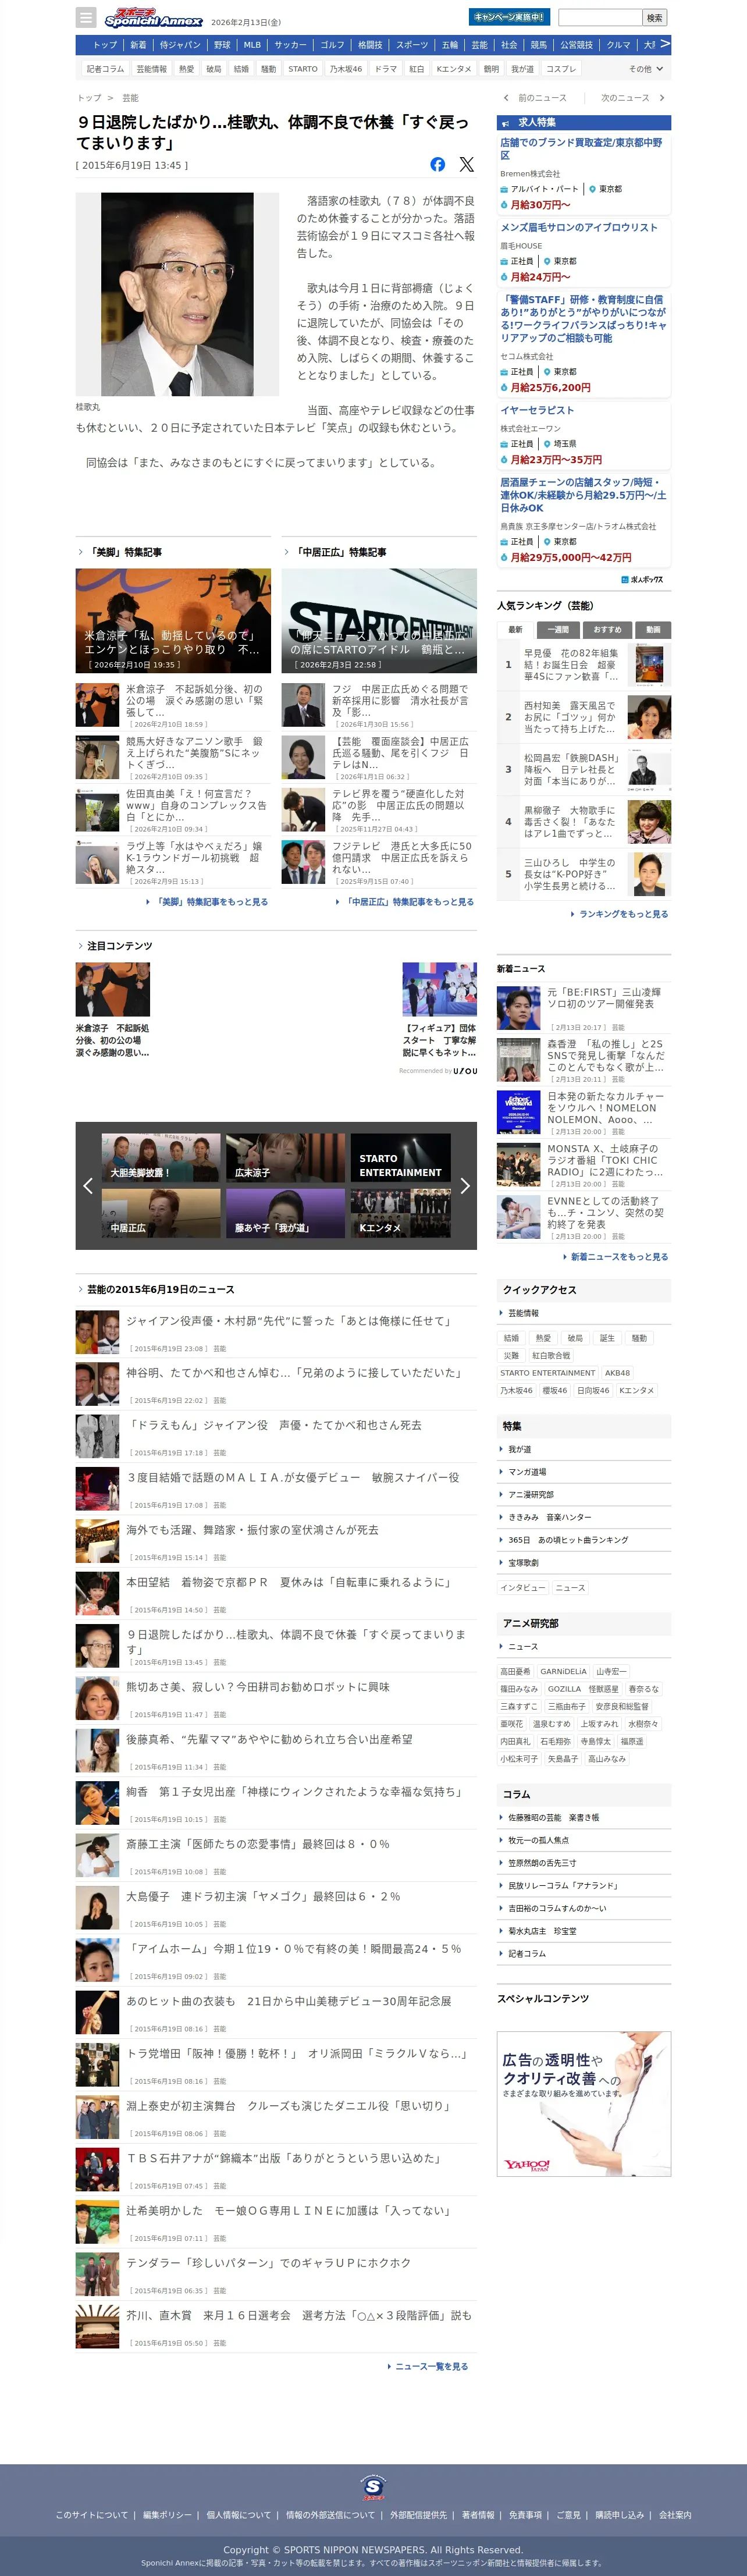Click ニュース一覧を見る link
The width and height of the screenshot is (747, 2576).
[427, 2367]
